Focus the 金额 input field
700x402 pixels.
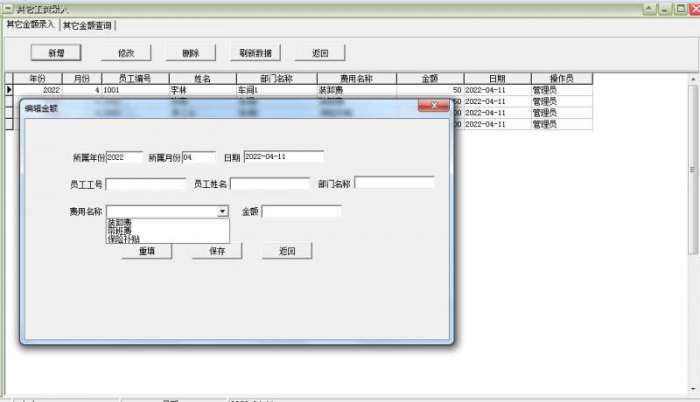point(302,211)
